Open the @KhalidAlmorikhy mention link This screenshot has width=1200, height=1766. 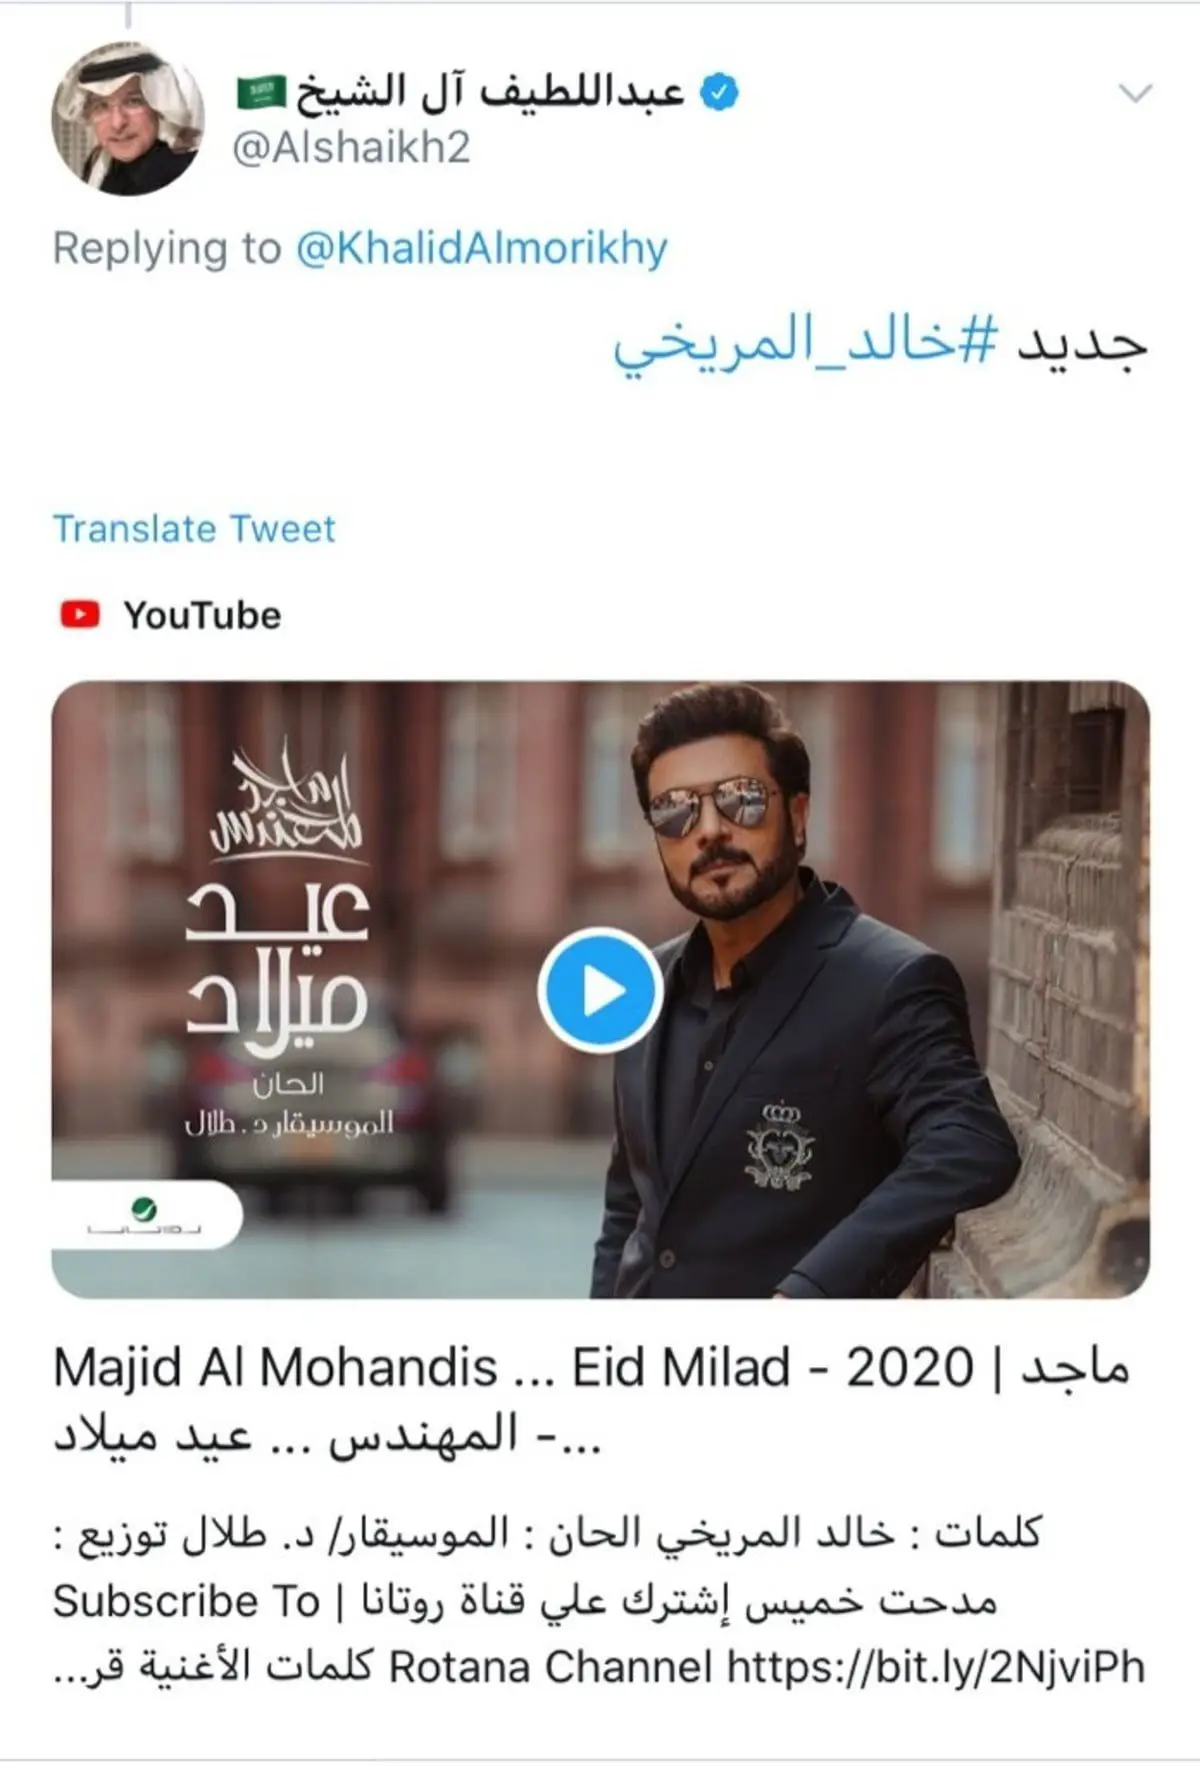[x=481, y=248]
